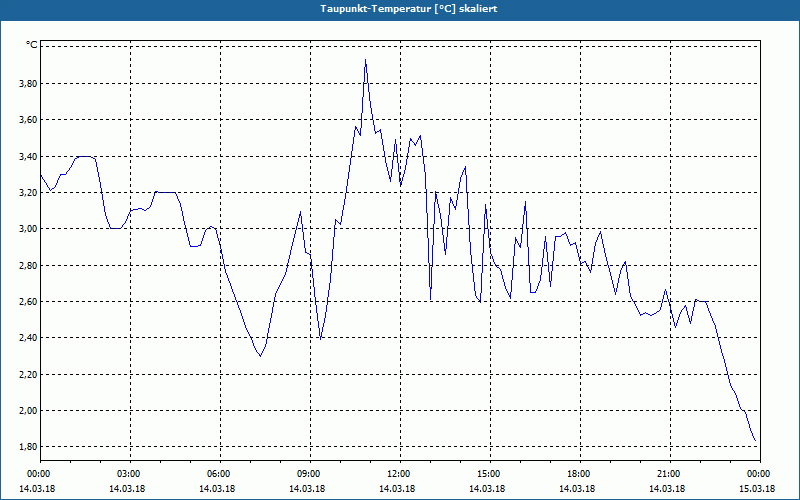Click the 3,20 y-axis value
Image resolution: width=800 pixels, height=500 pixels.
pyautogui.click(x=28, y=192)
